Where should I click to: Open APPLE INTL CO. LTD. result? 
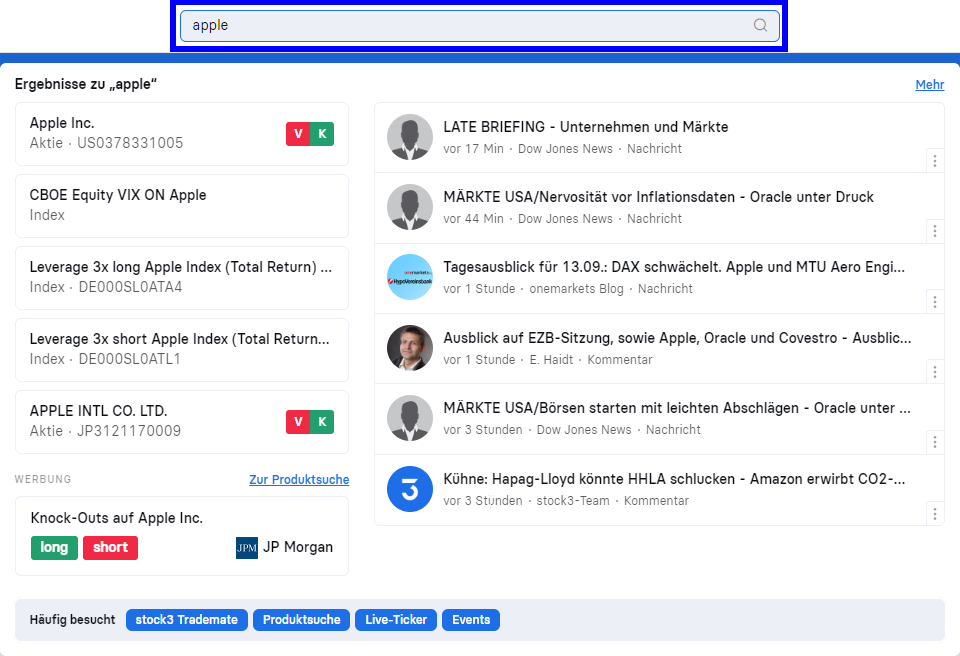(x=182, y=422)
